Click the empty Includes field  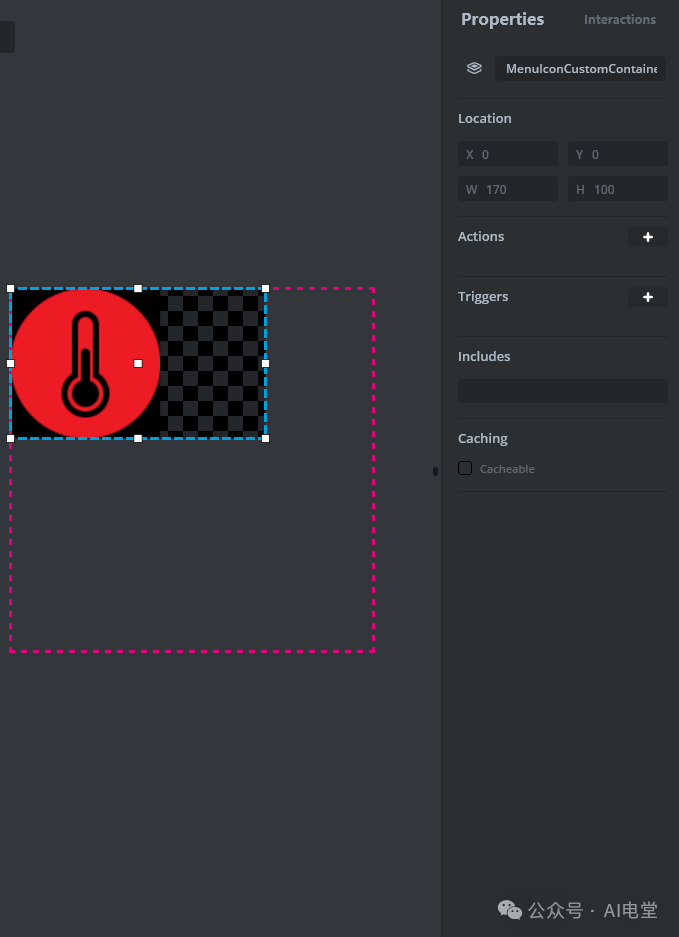(x=562, y=391)
